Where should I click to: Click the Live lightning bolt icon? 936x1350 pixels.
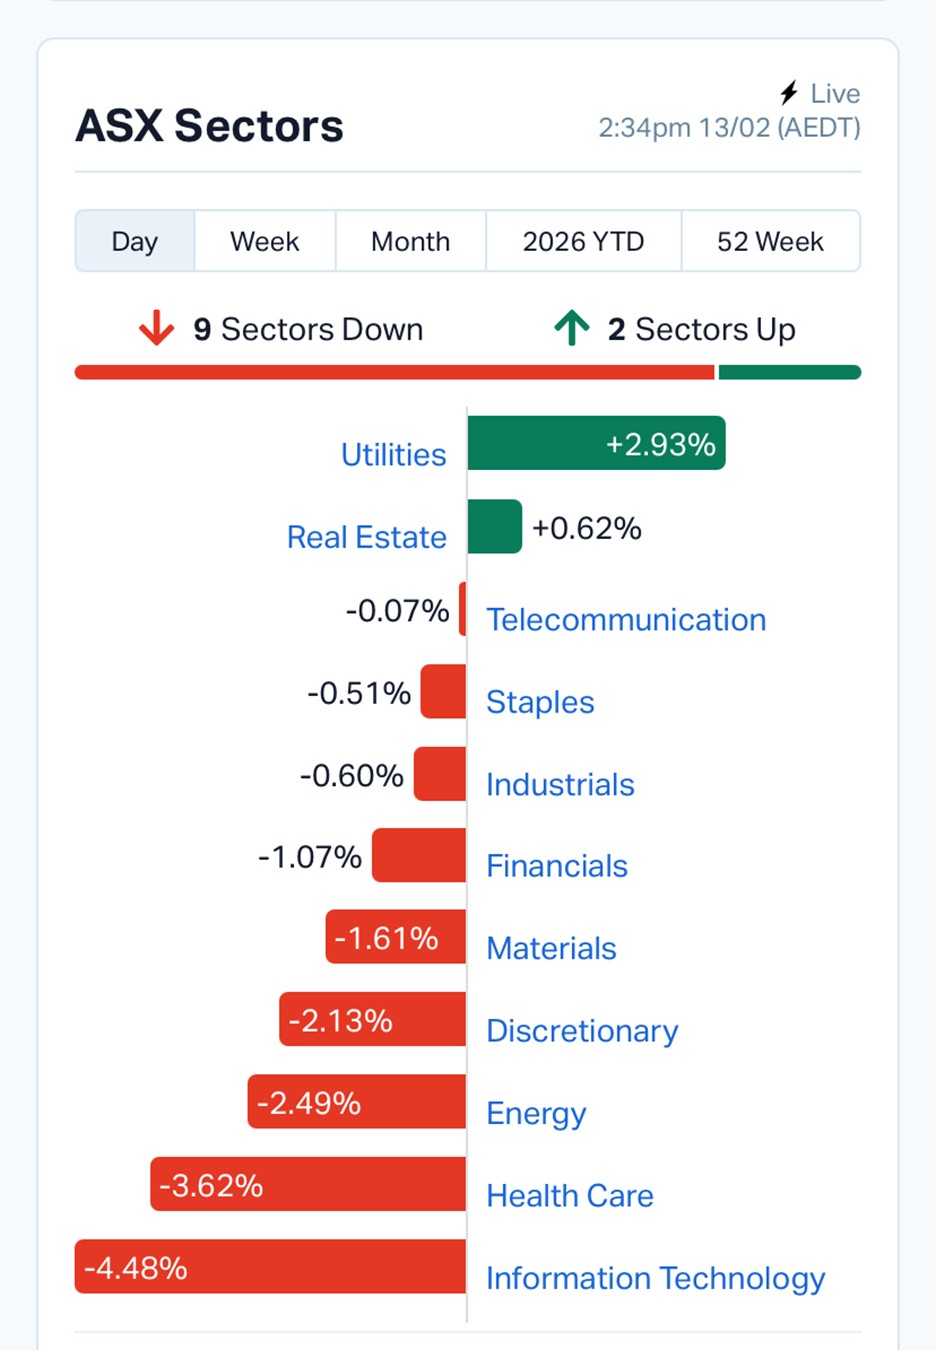(789, 93)
